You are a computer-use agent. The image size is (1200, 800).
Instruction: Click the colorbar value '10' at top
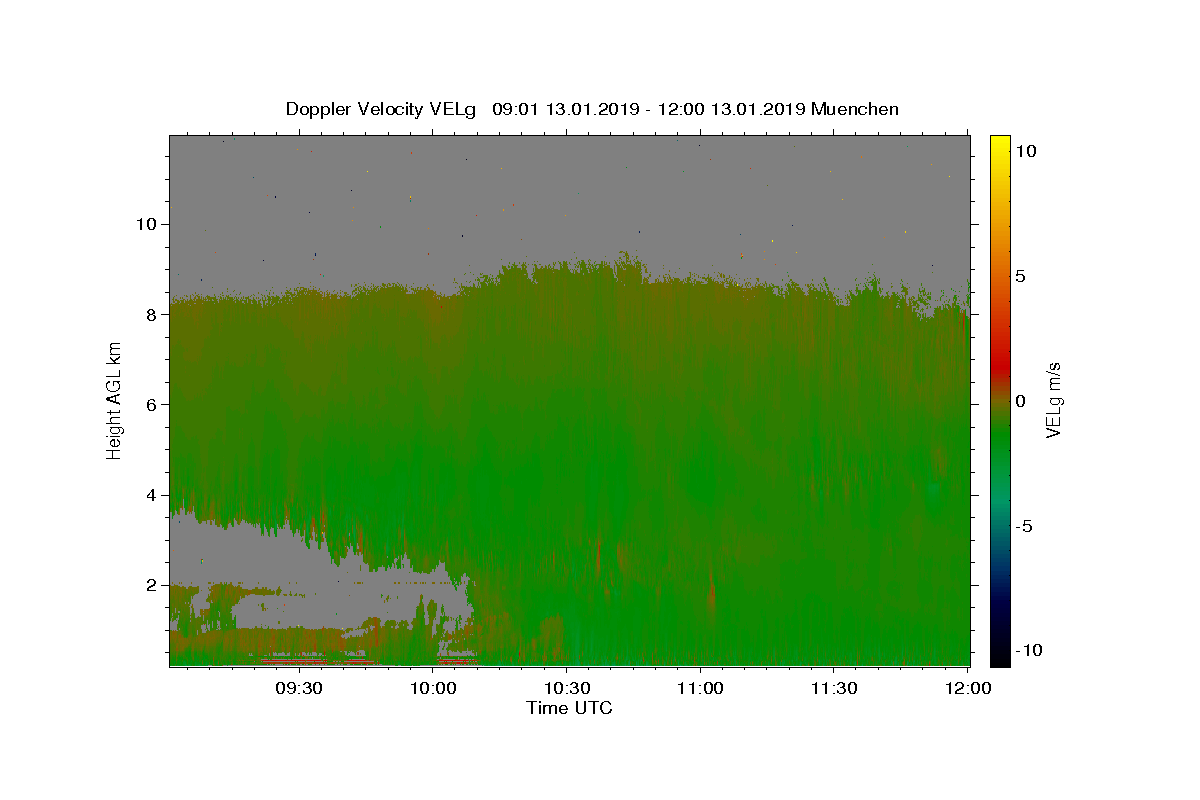1025,151
